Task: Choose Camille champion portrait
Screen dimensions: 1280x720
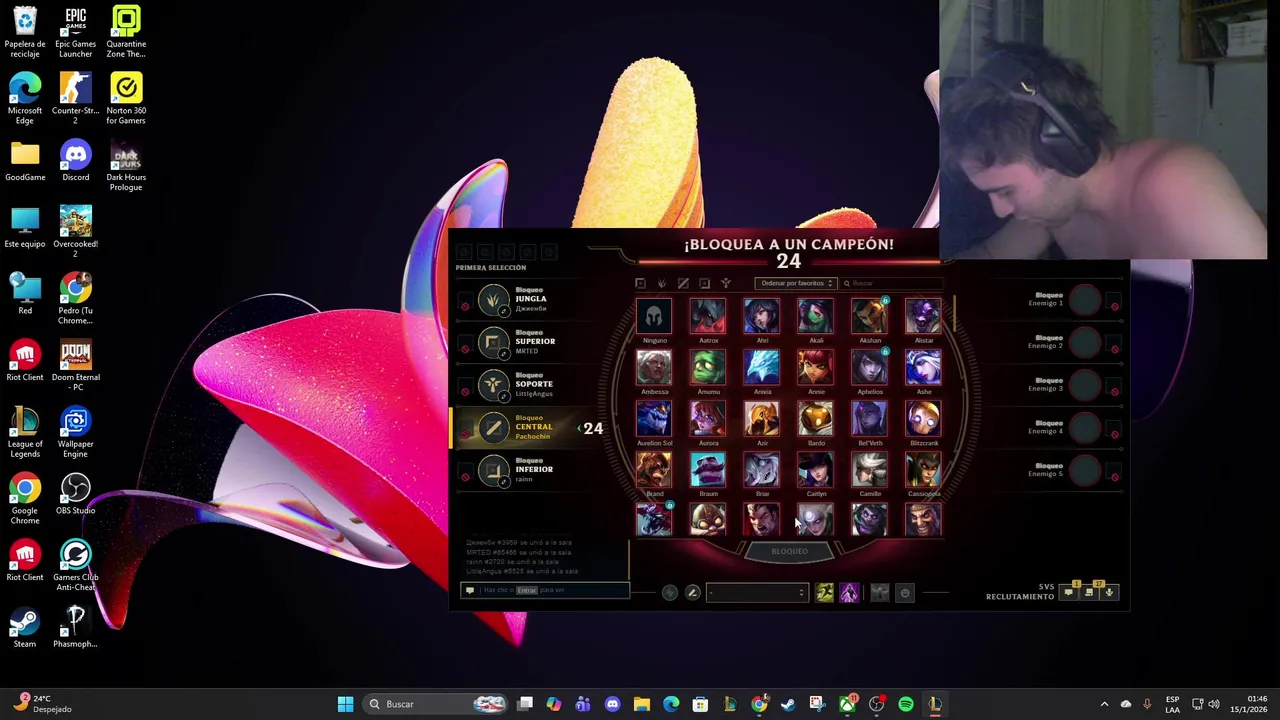Action: point(870,470)
